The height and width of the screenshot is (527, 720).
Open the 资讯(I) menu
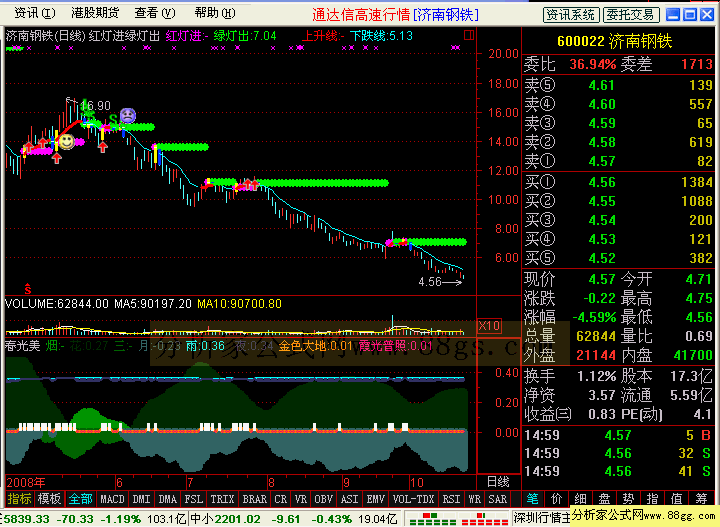pyautogui.click(x=34, y=13)
